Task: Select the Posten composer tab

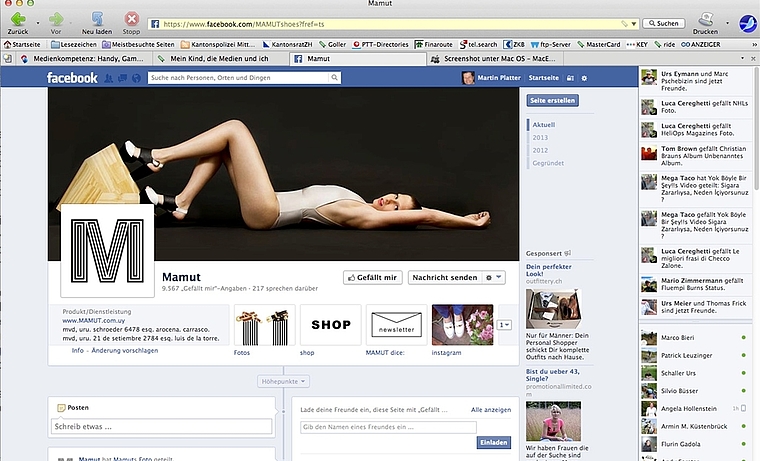Action: pos(73,408)
